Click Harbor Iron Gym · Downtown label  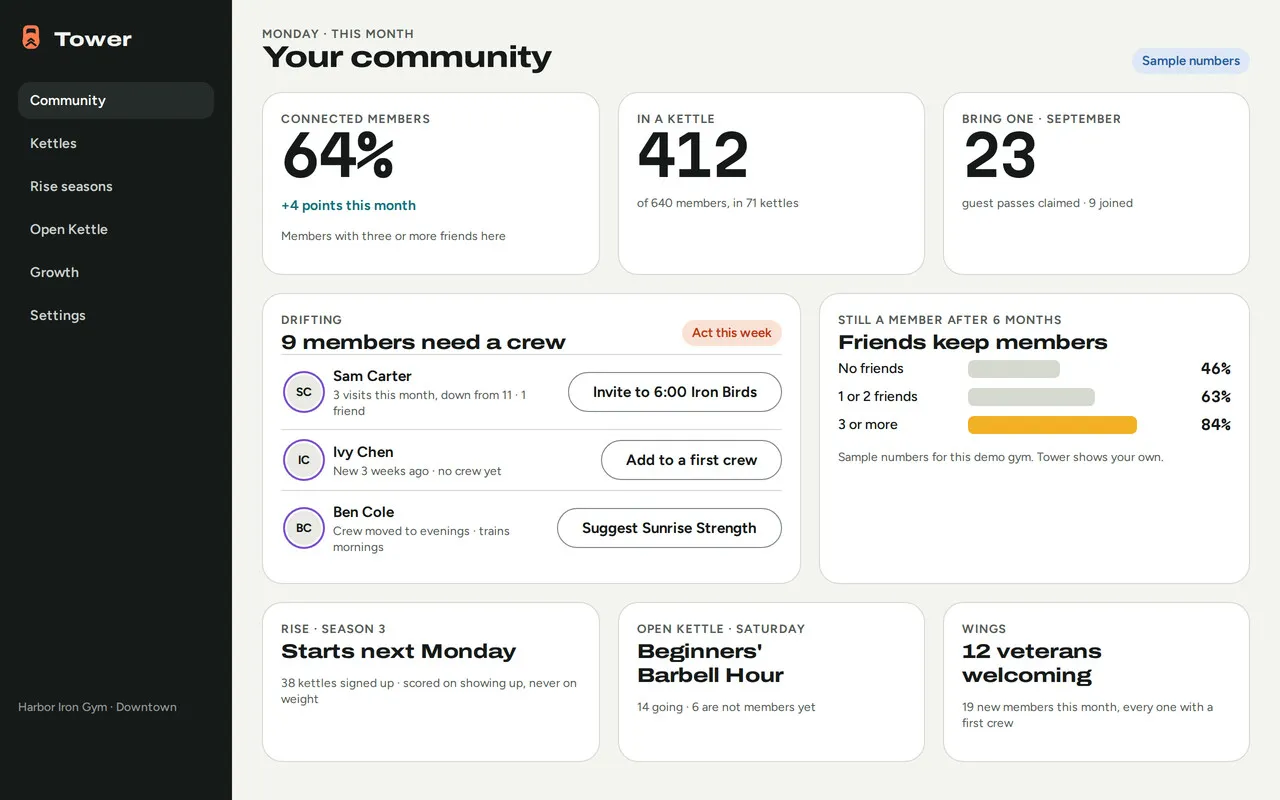pos(97,707)
